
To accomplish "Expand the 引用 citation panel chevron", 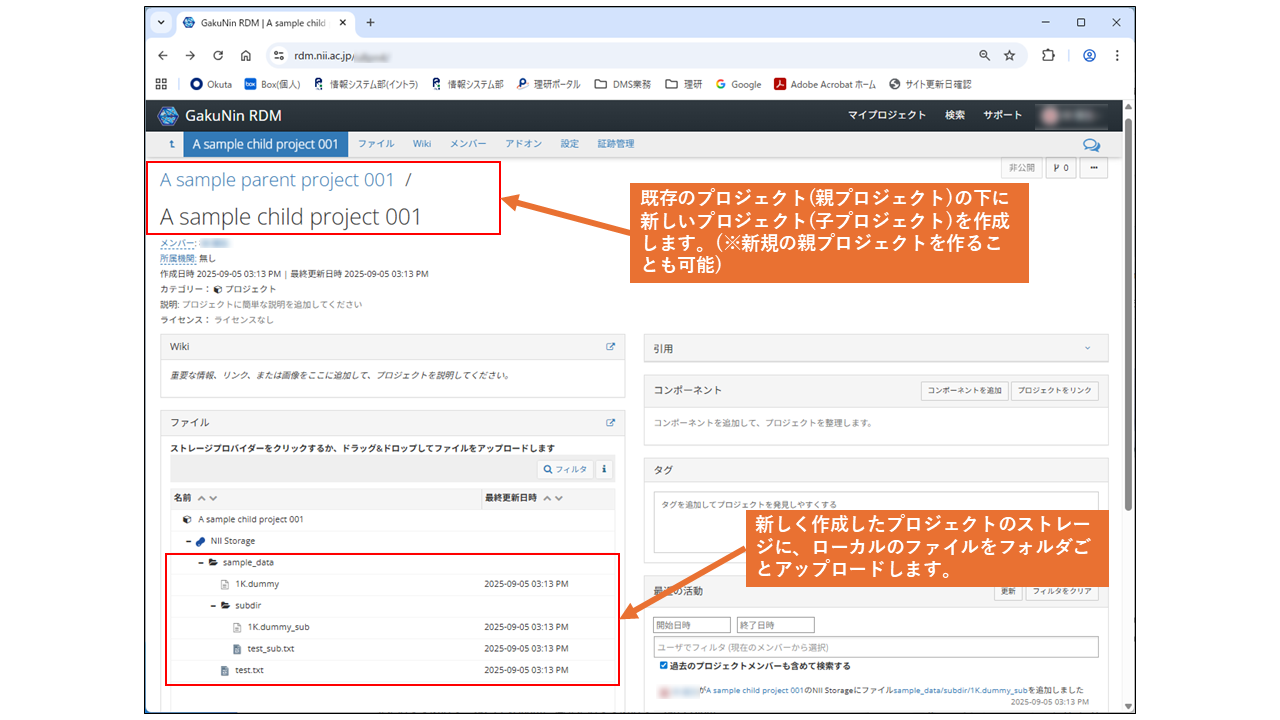I will tap(1087, 348).
